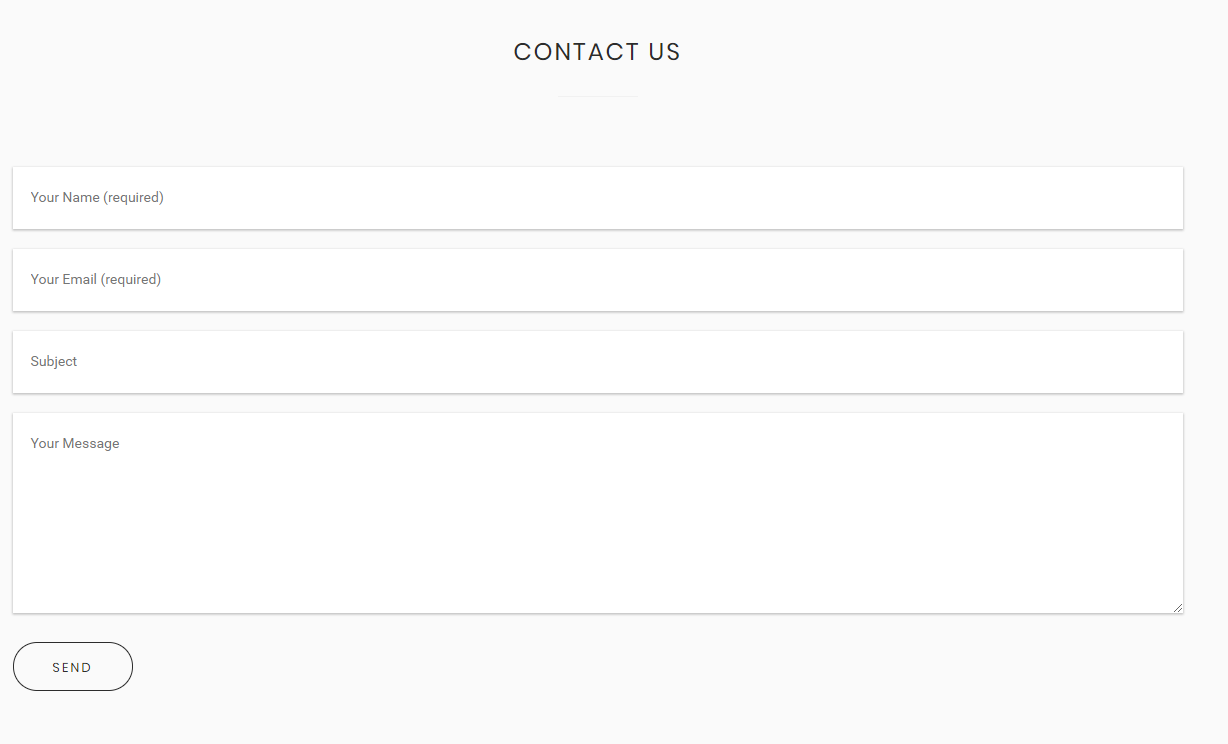Select the Subject text field

coord(597,362)
